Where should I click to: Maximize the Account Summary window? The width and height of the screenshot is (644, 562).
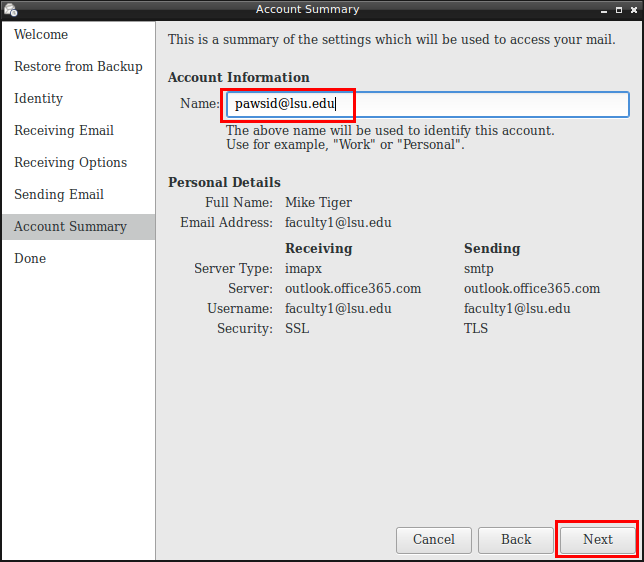pyautogui.click(x=619, y=9)
